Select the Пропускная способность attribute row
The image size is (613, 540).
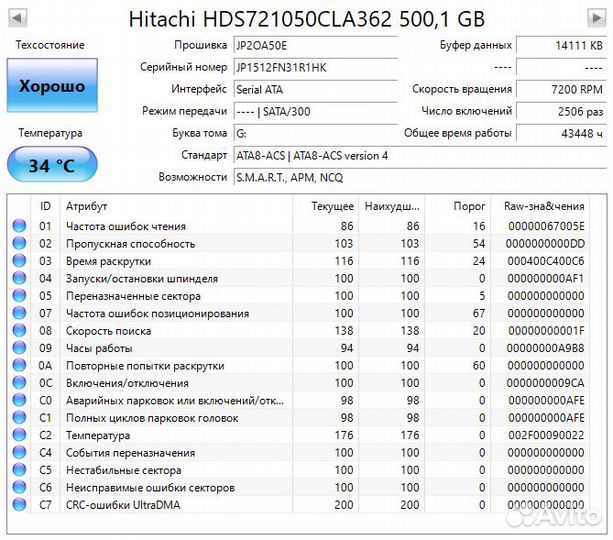coord(299,243)
